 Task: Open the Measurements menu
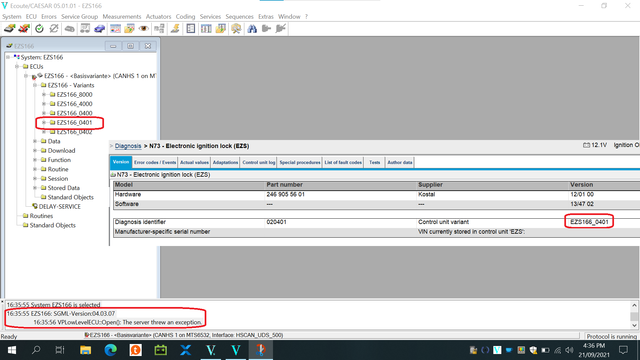pos(122,17)
